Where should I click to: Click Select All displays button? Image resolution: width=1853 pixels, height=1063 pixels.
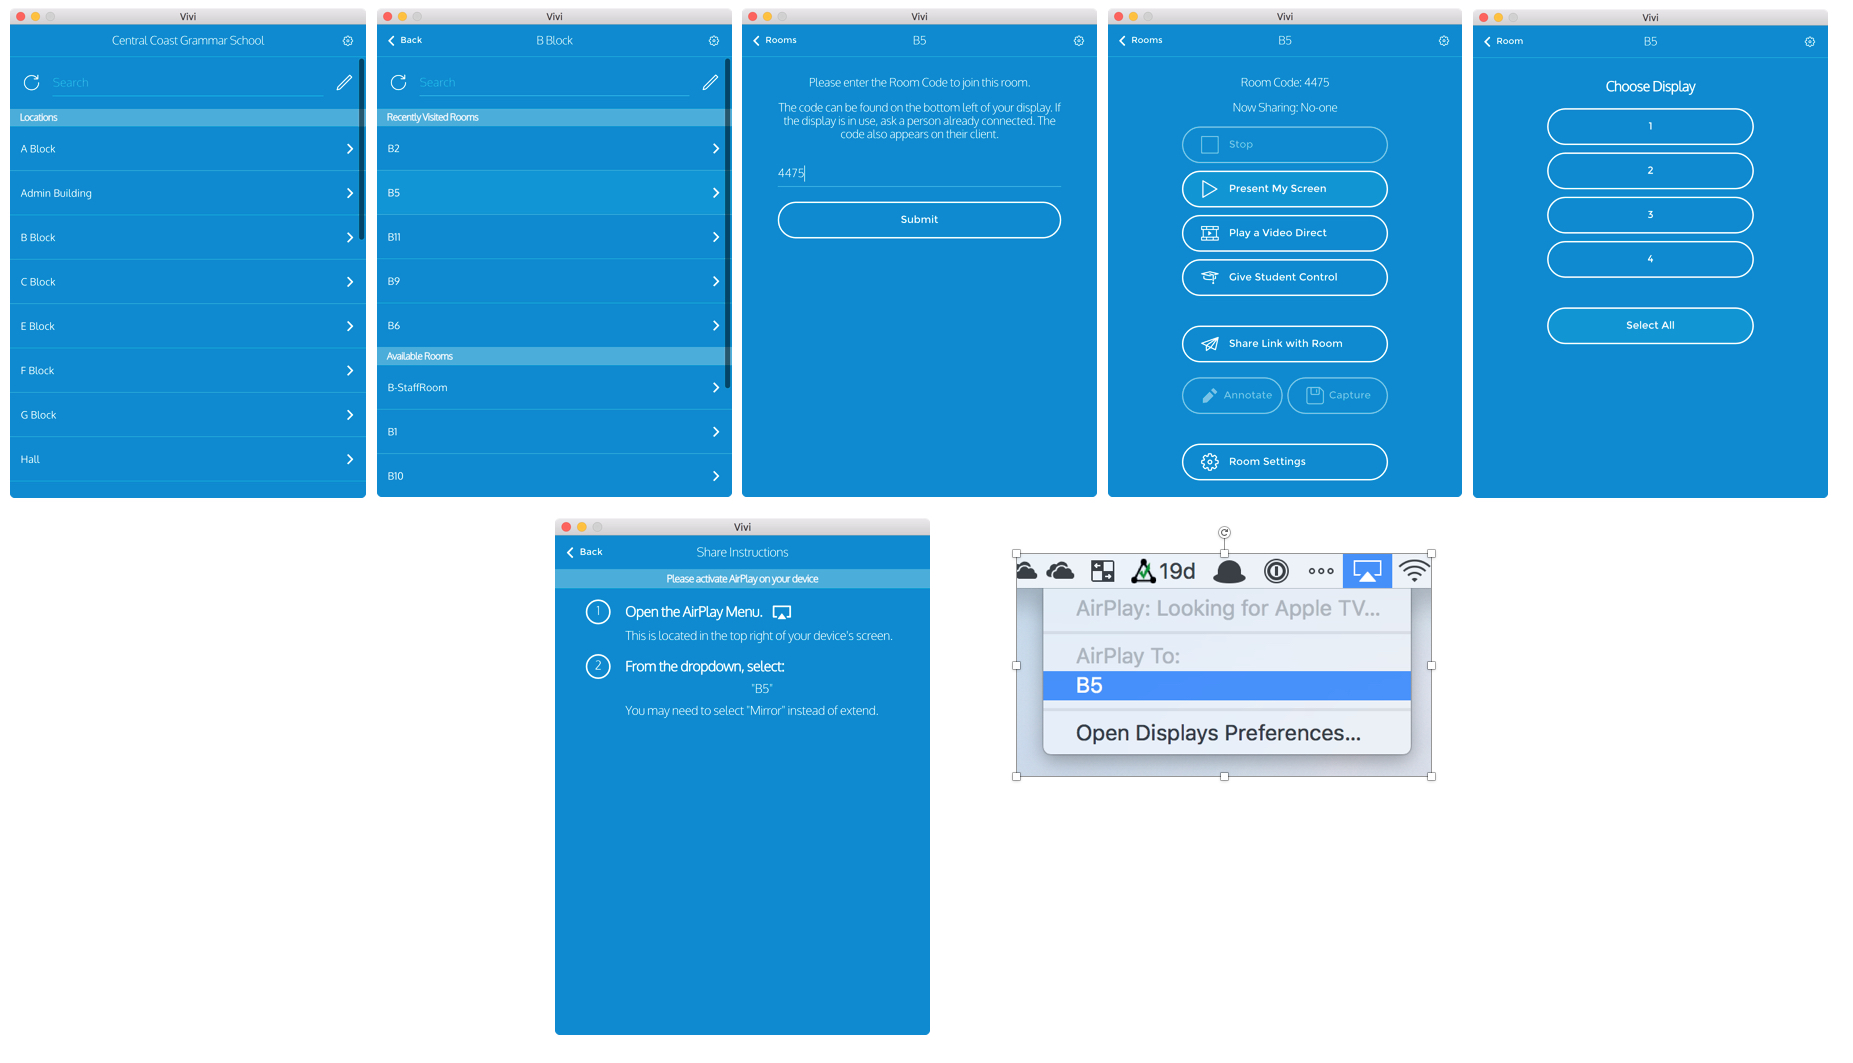pyautogui.click(x=1650, y=326)
